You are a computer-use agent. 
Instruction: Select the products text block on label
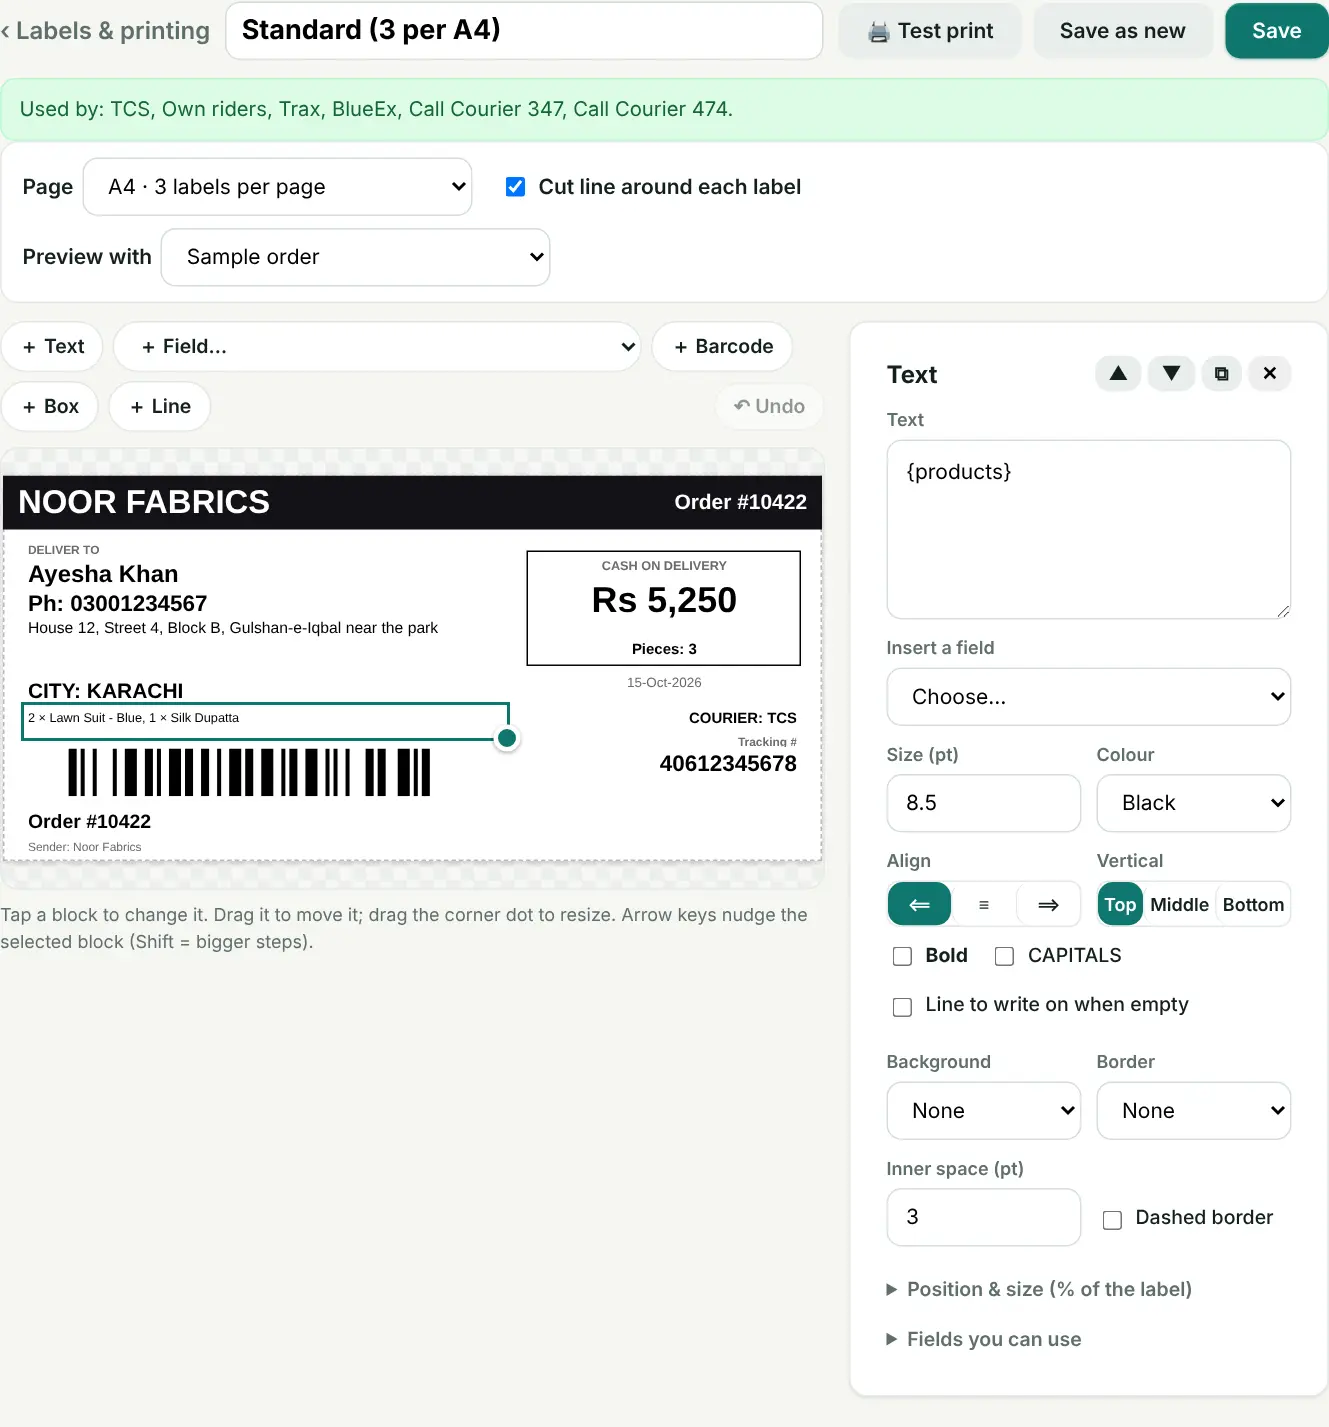click(265, 722)
